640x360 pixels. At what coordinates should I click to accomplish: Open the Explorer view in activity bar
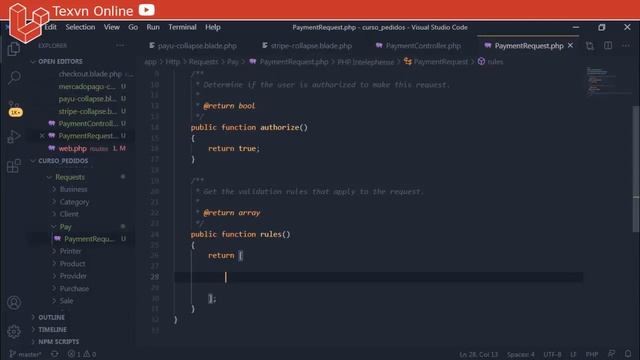(x=14, y=49)
